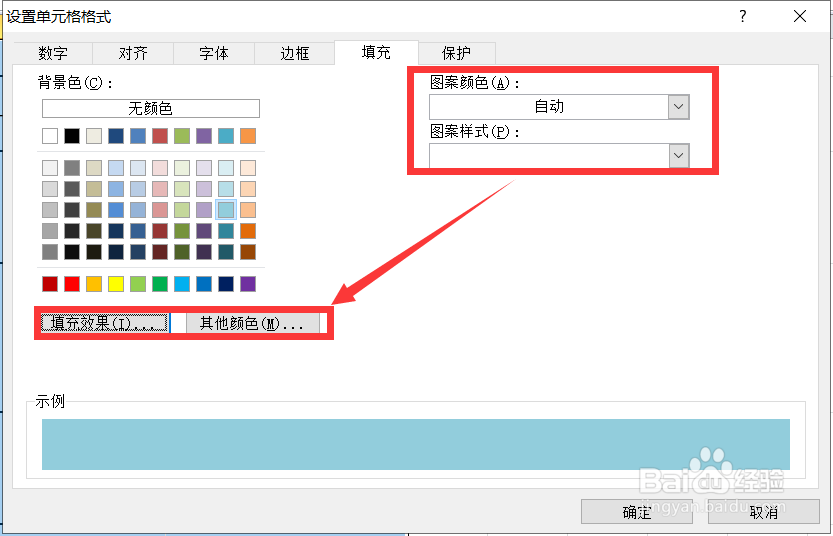833x536 pixels.
Task: Switch to the 保护 tab
Action: [x=457, y=53]
